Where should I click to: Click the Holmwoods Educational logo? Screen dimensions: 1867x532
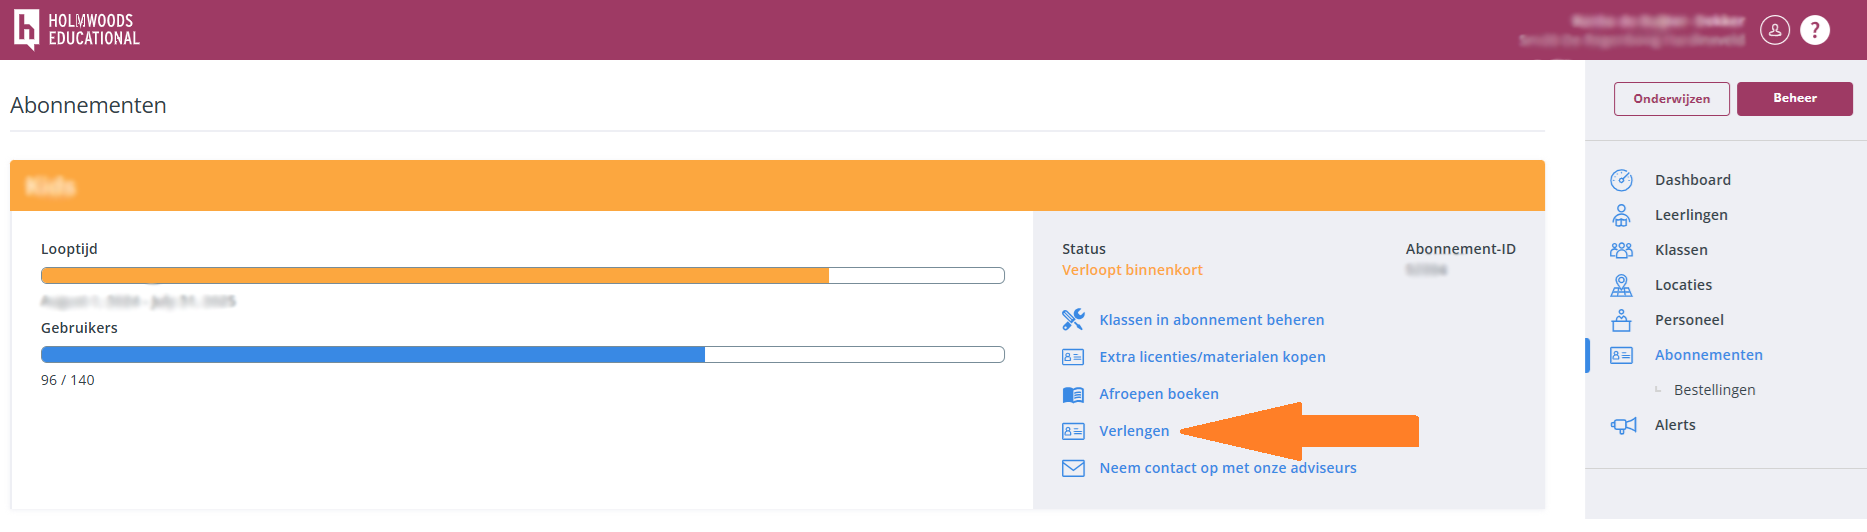(x=76, y=30)
